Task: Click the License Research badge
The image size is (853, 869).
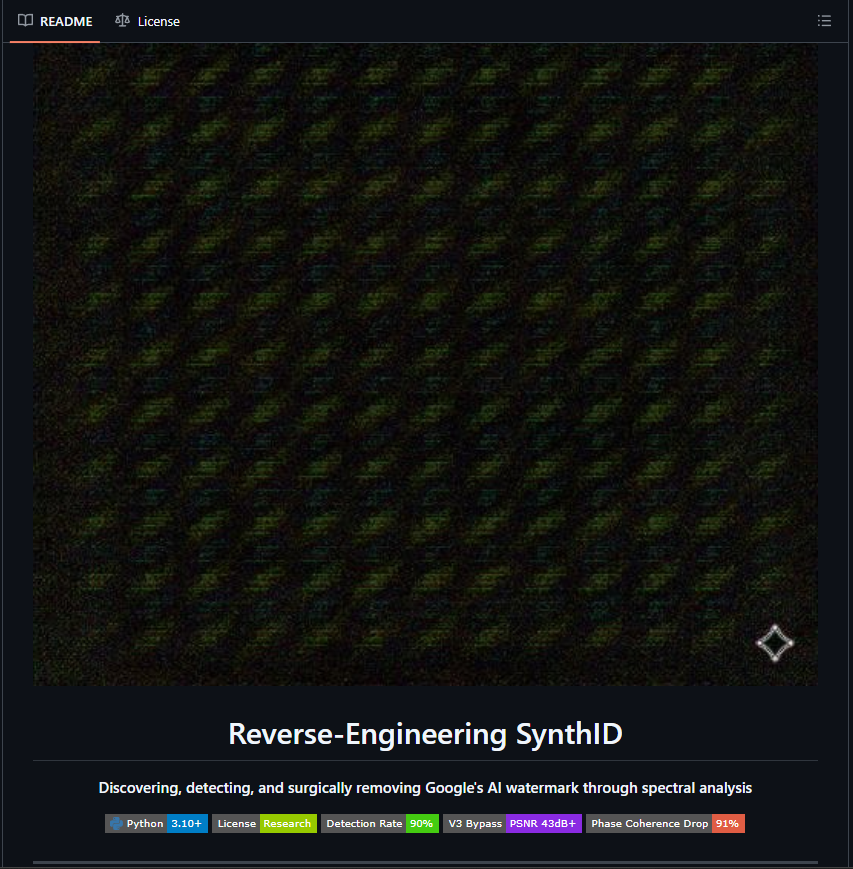Action: 264,824
